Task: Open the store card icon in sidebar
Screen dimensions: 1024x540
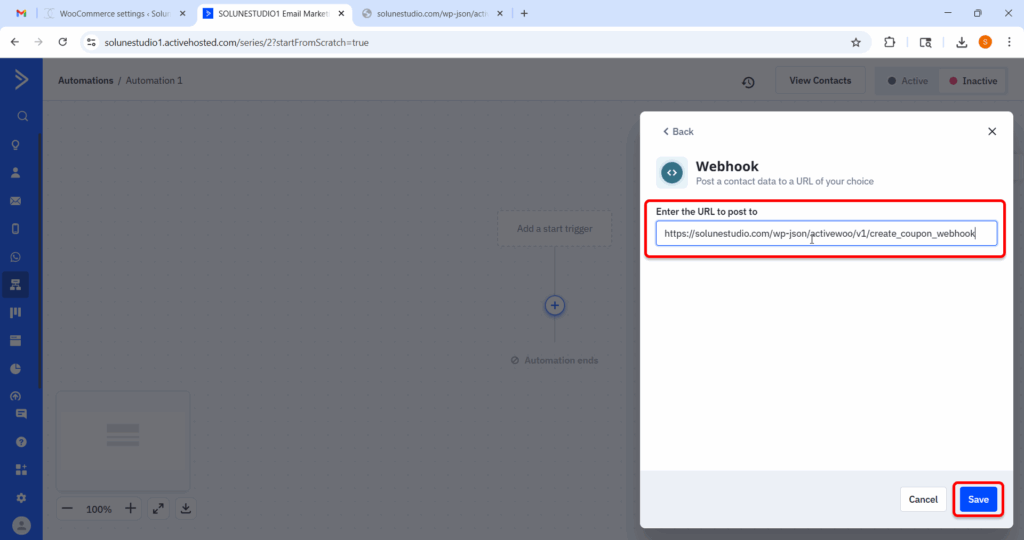Action: coord(16,341)
